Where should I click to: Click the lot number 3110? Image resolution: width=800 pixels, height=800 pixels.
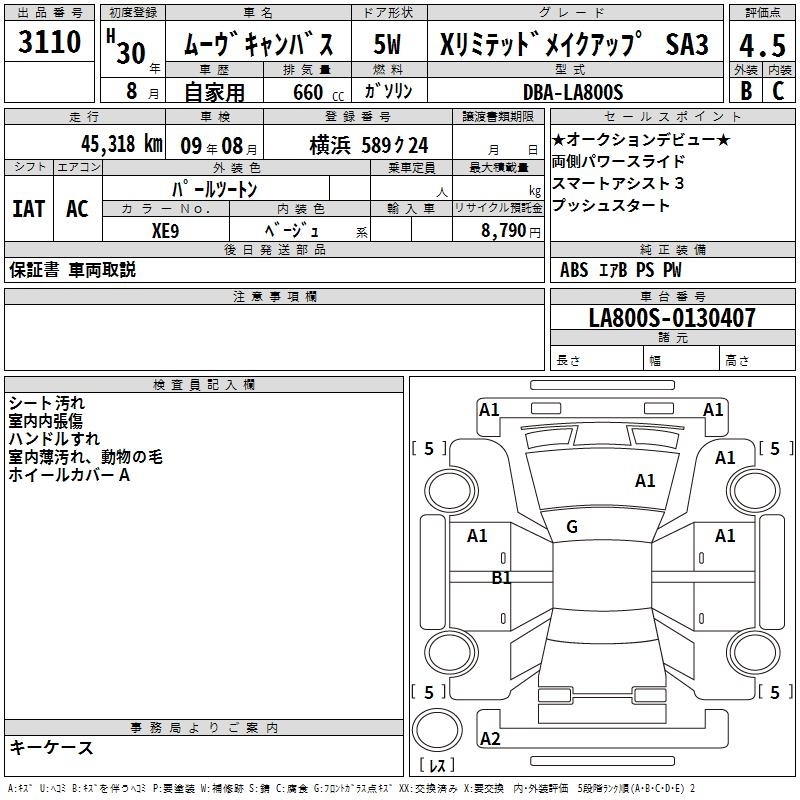click(50, 43)
